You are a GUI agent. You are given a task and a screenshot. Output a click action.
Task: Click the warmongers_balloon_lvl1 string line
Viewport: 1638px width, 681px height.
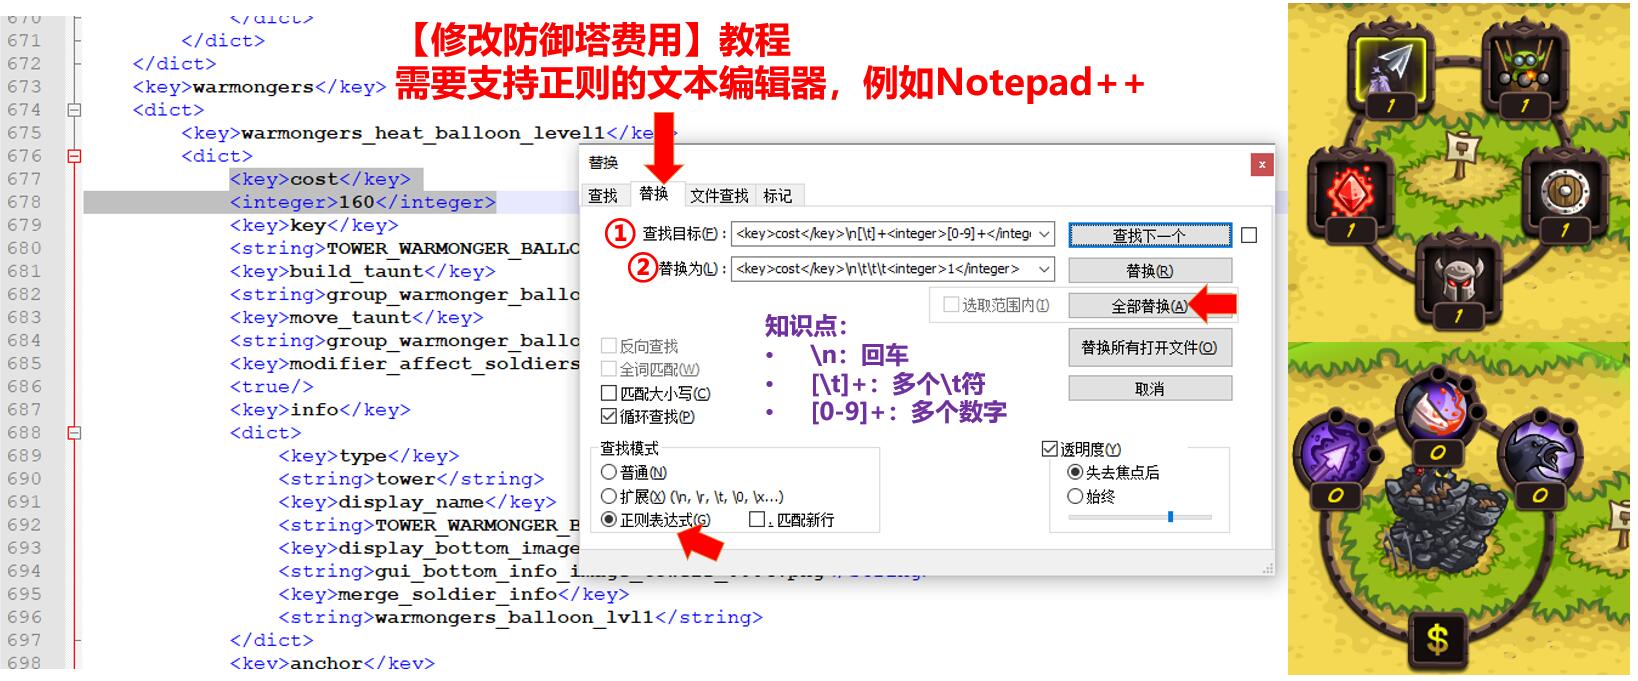[520, 617]
